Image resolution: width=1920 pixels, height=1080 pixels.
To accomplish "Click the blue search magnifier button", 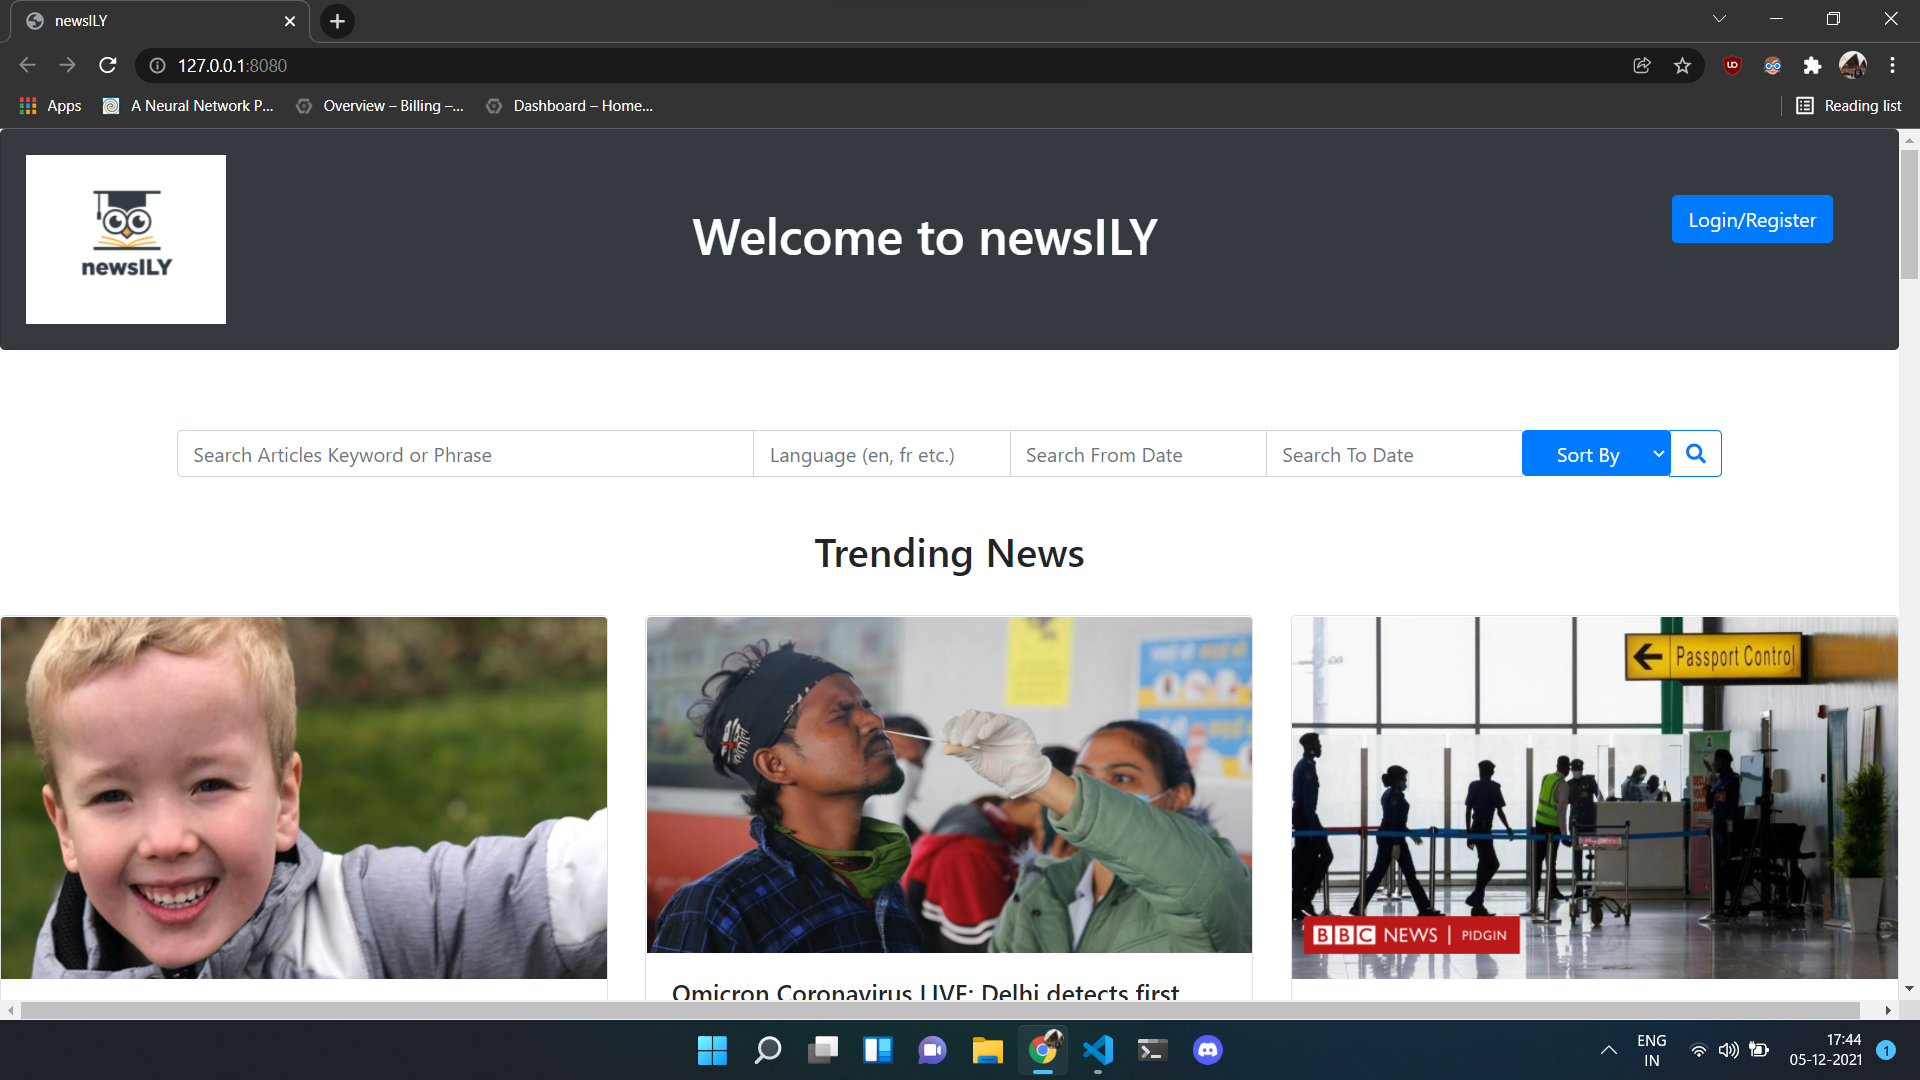I will pyautogui.click(x=1695, y=454).
